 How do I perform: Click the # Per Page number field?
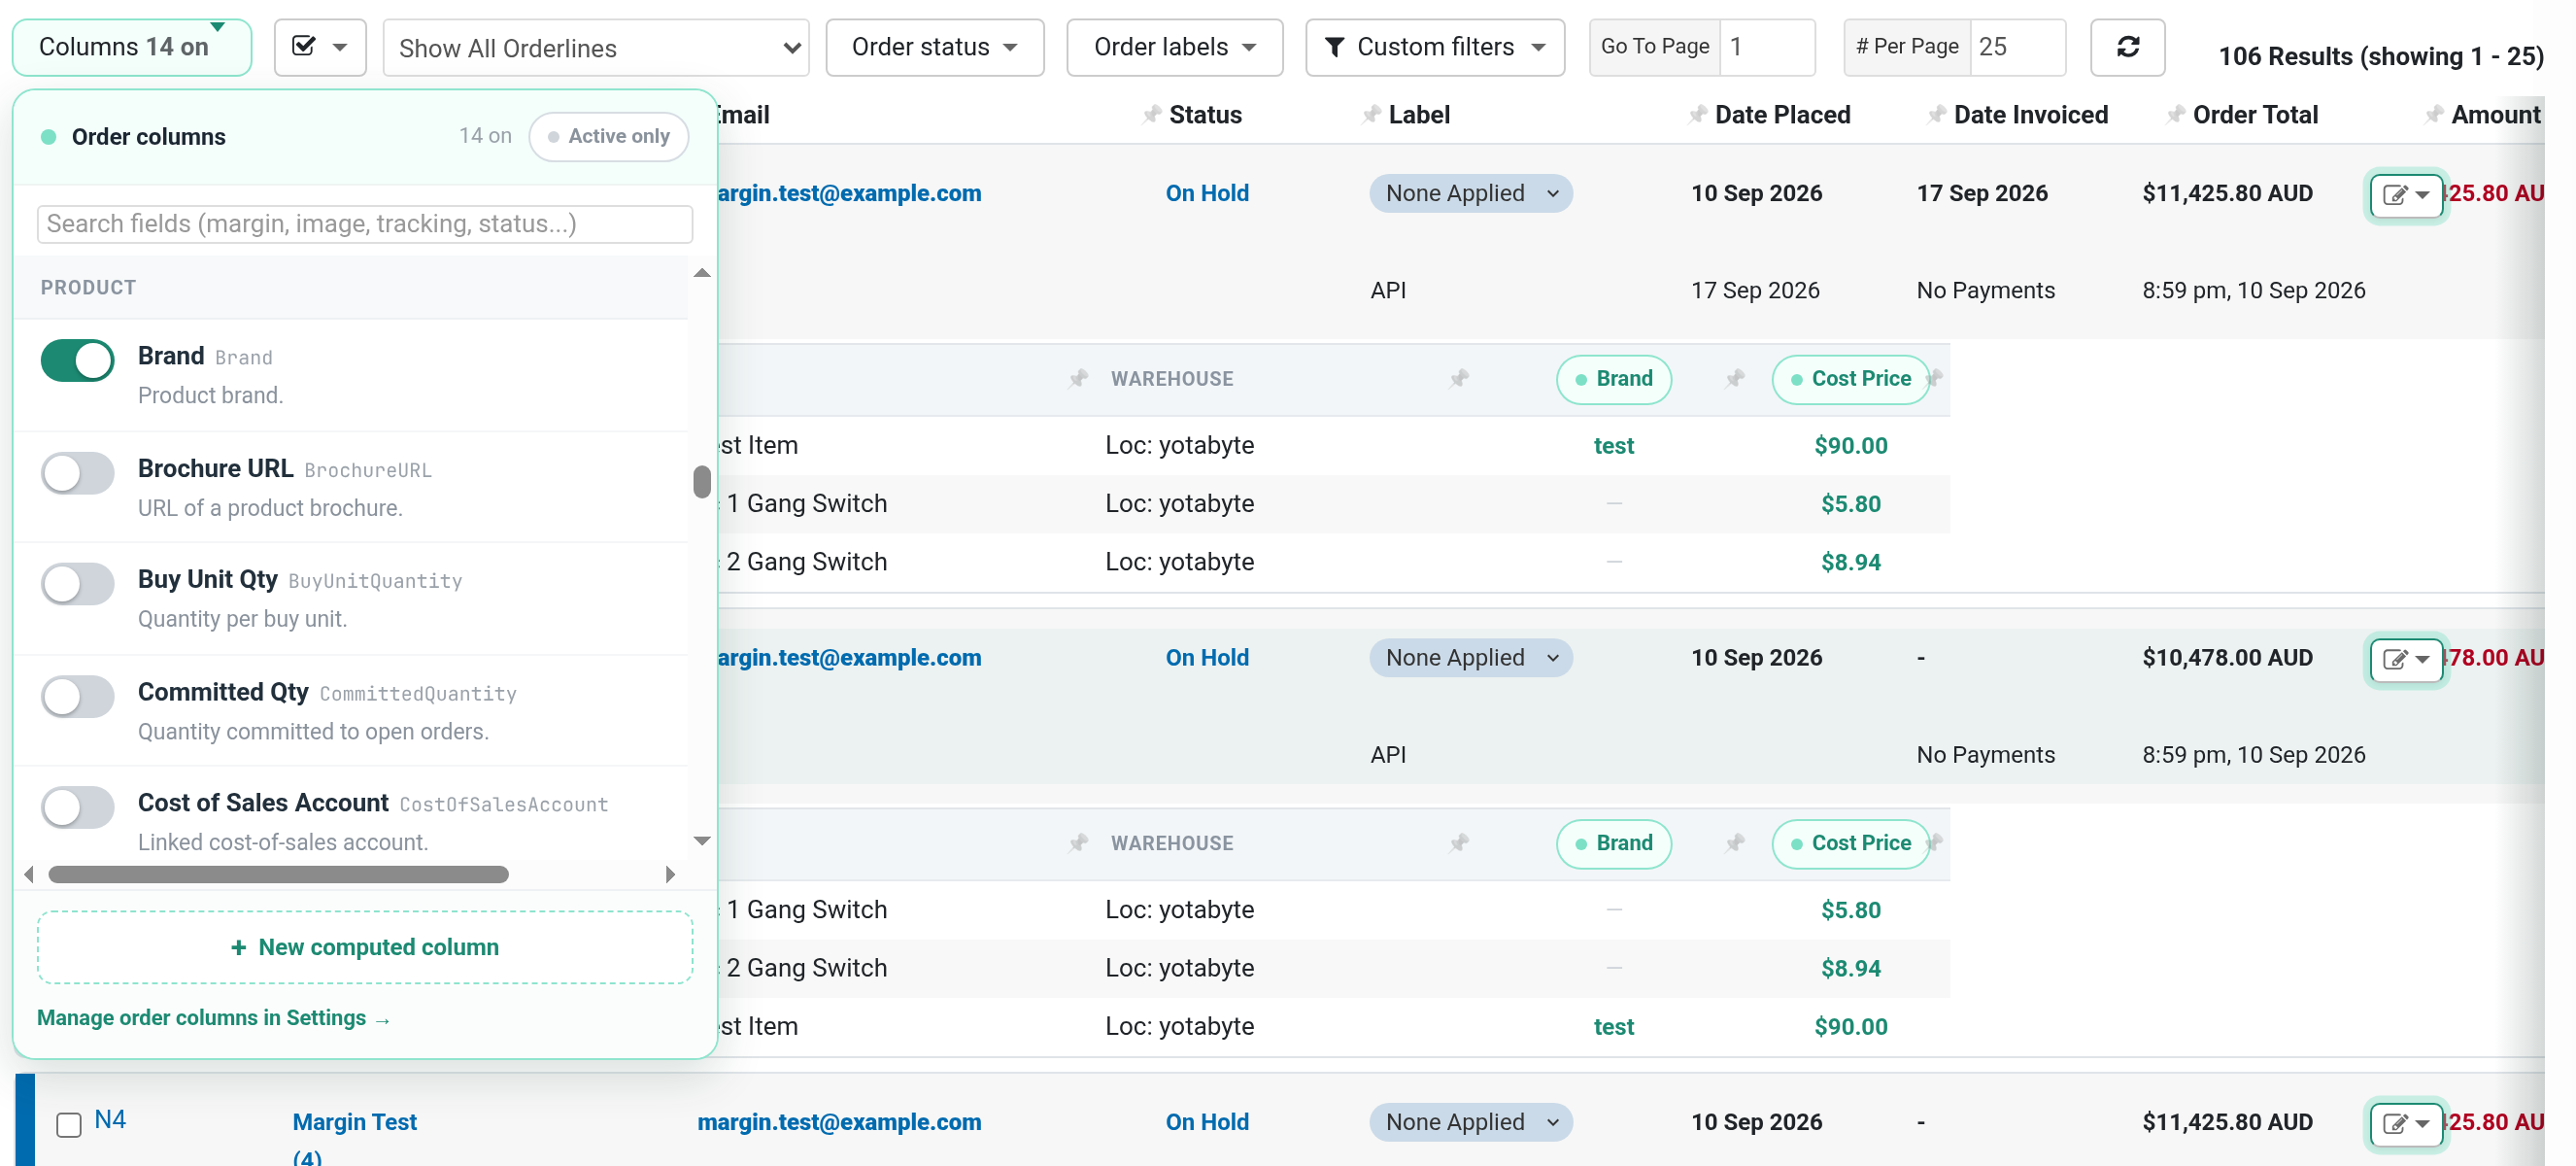[2017, 47]
